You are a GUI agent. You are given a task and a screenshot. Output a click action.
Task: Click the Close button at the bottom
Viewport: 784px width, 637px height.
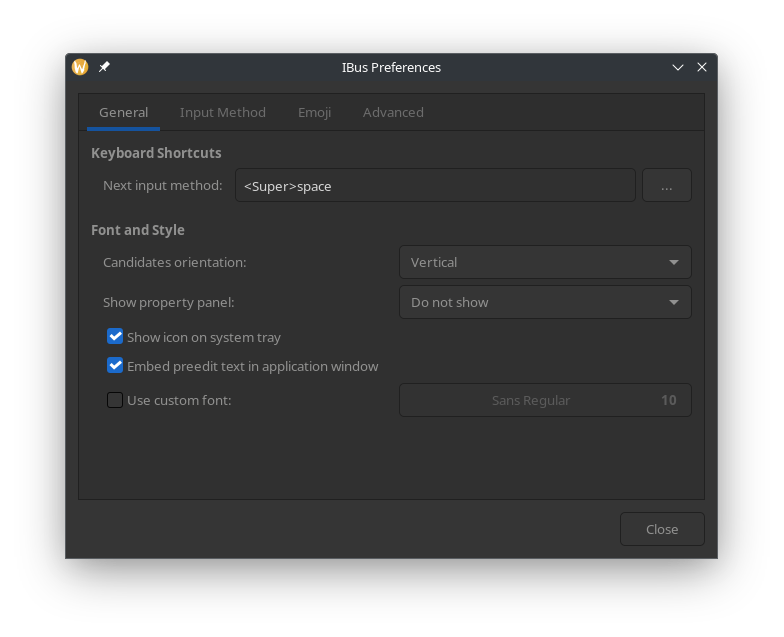coord(662,529)
